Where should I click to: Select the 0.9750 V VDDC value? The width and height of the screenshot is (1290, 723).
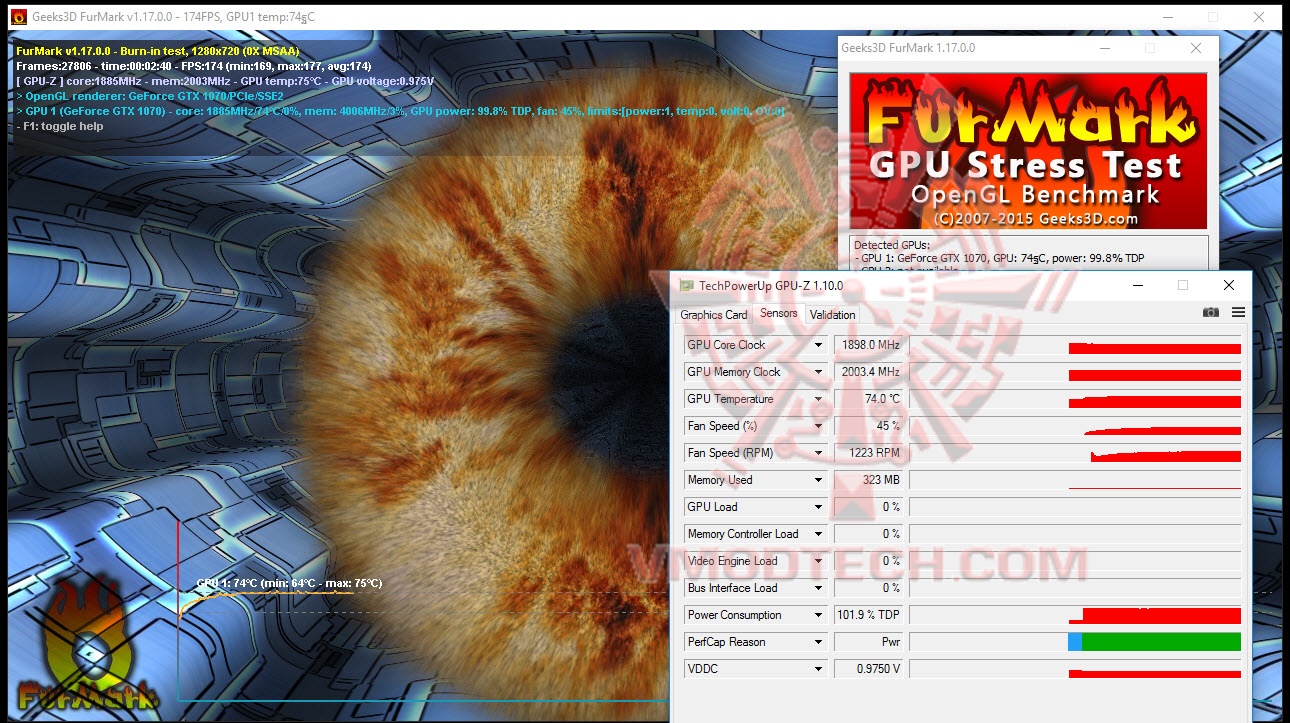pos(869,669)
